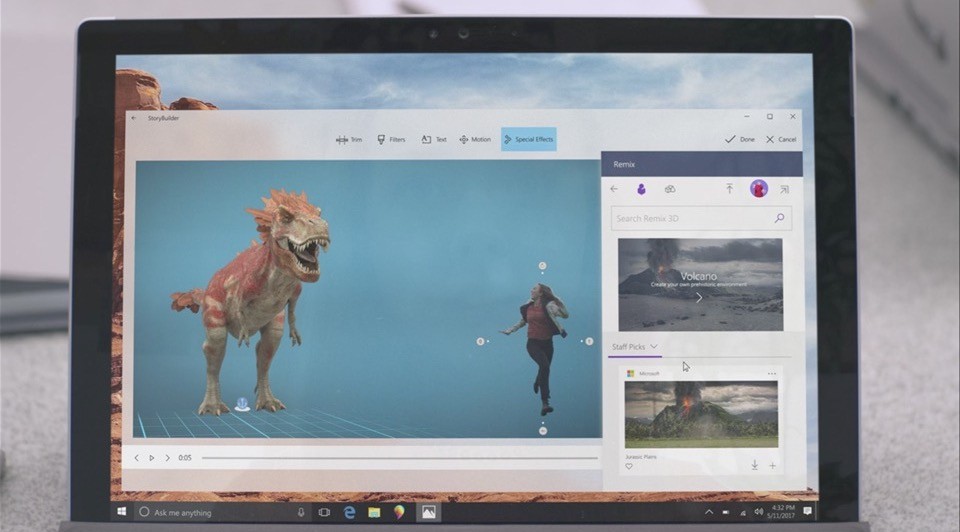Add Jurassic Plains with plus icon
Image resolution: width=960 pixels, height=532 pixels.
coord(773,466)
